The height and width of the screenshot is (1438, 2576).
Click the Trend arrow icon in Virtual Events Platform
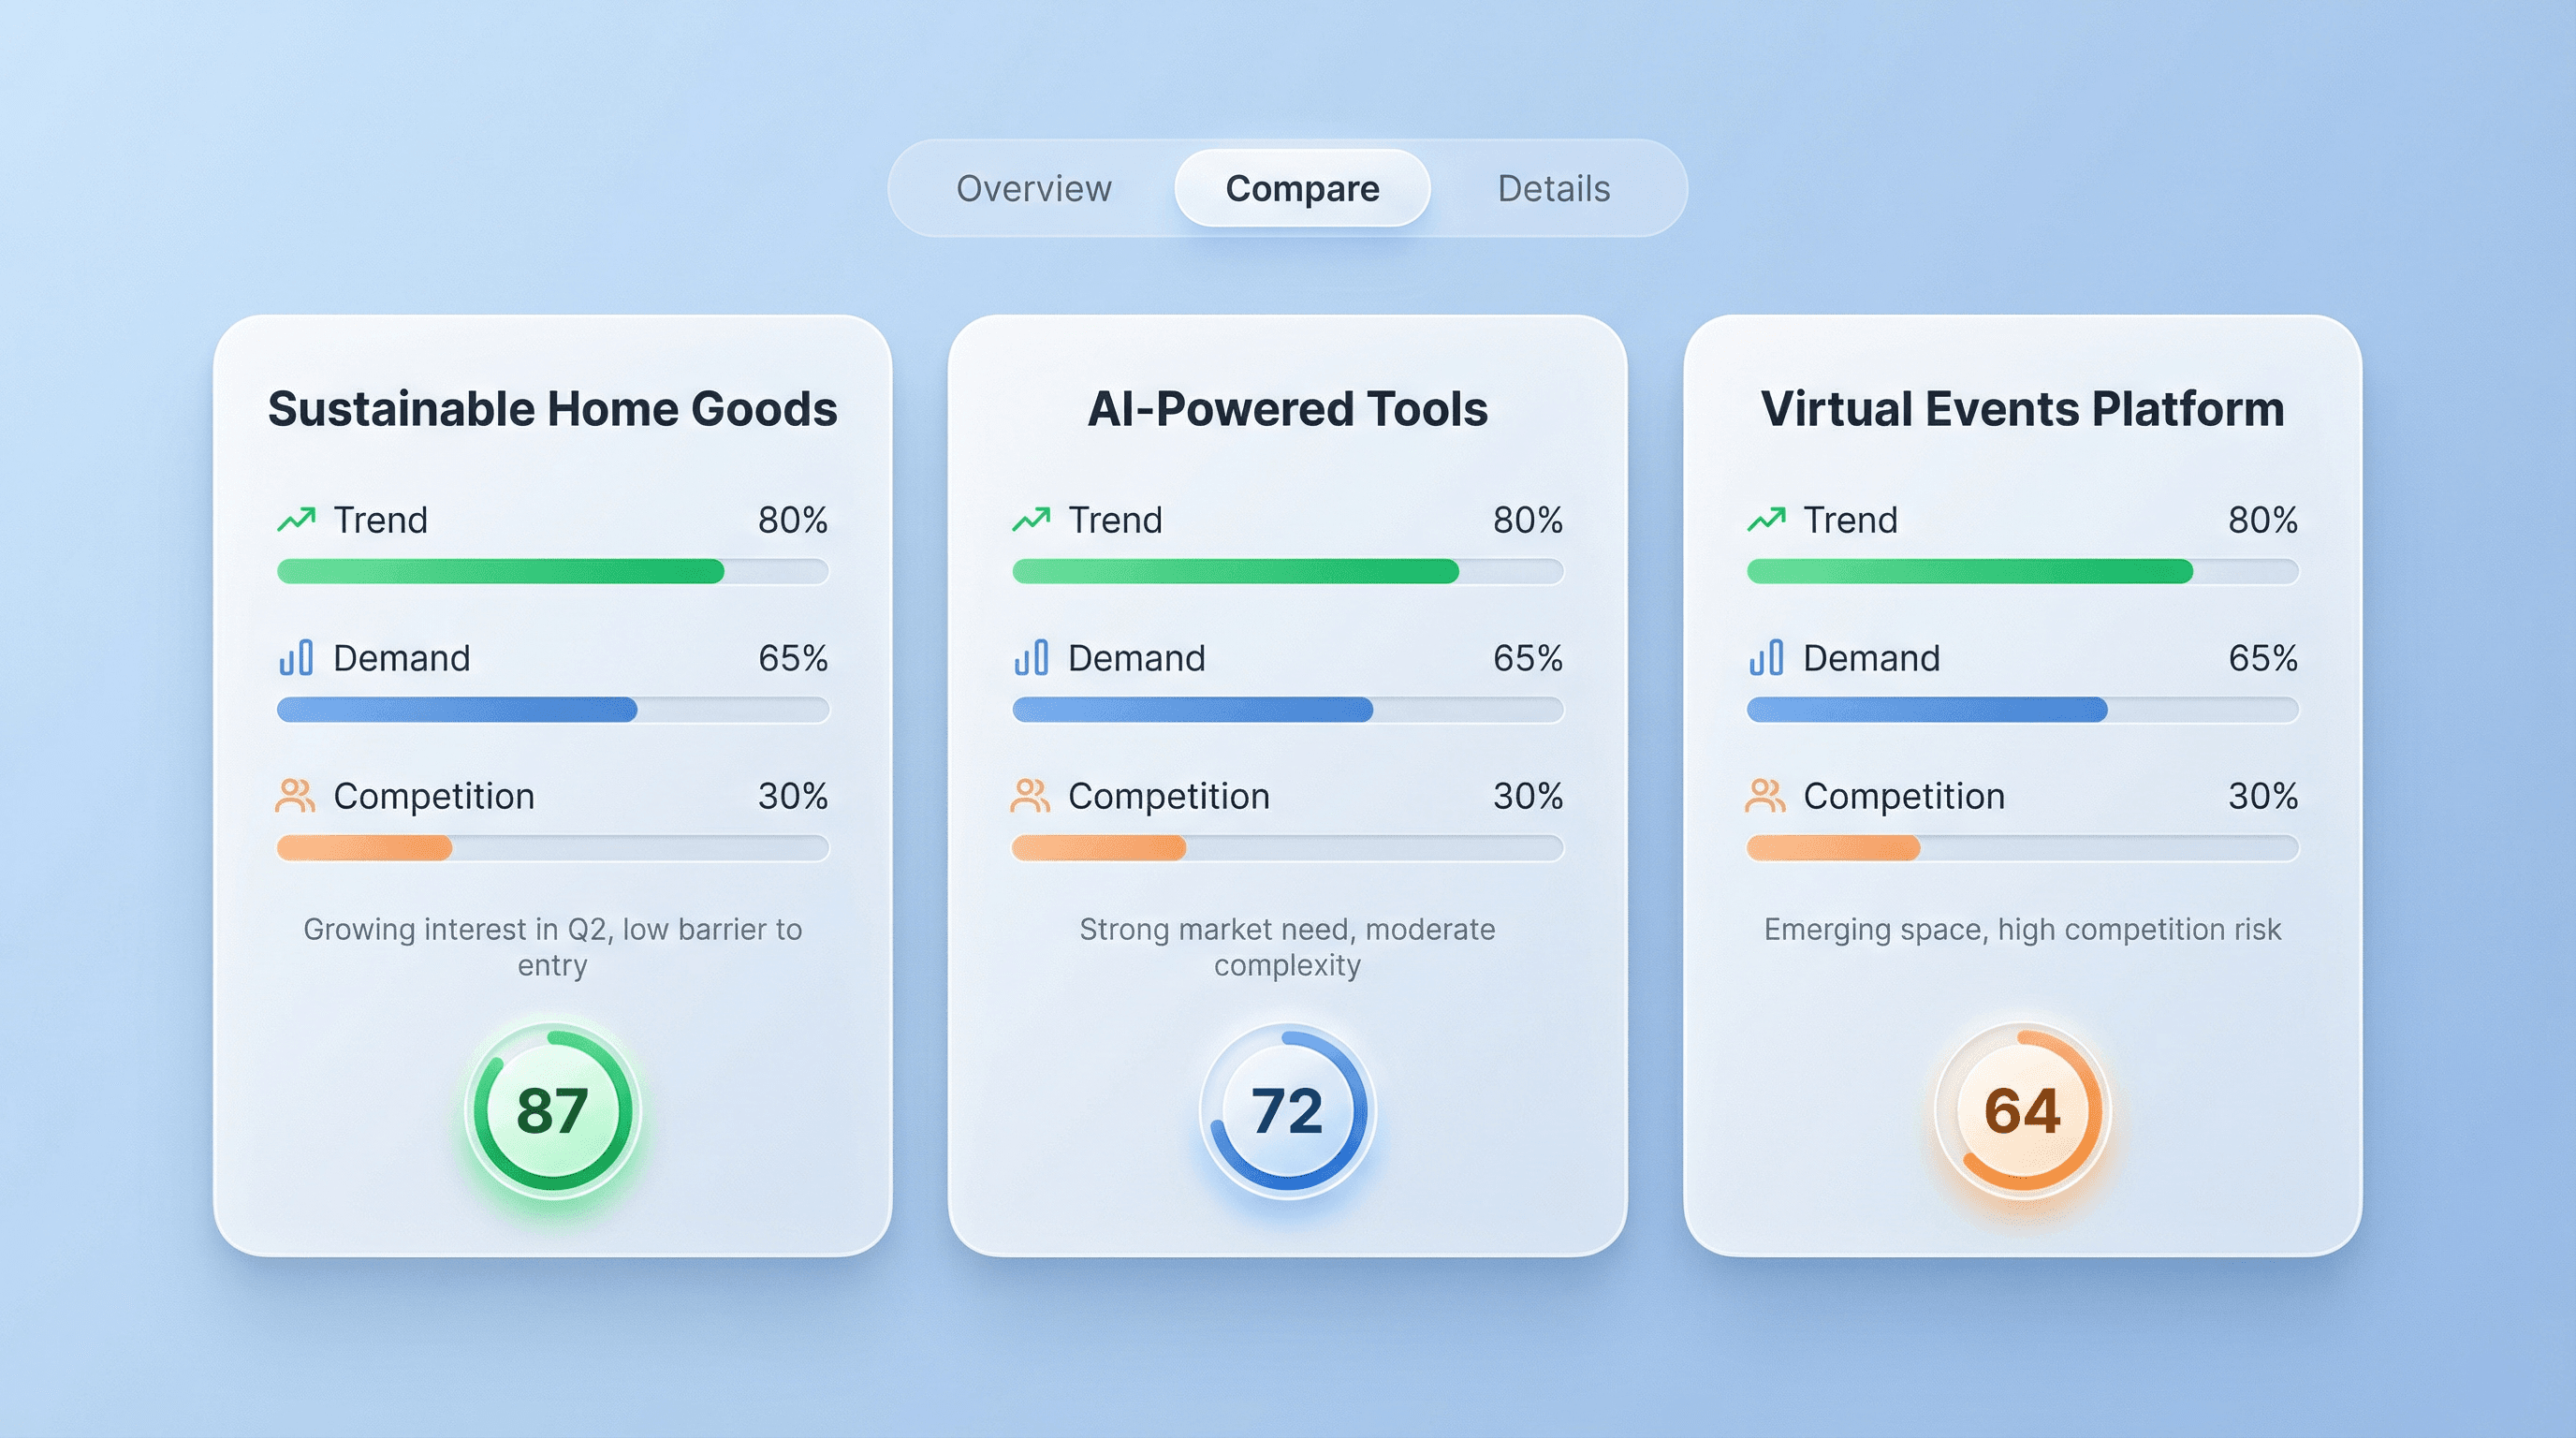[1766, 519]
